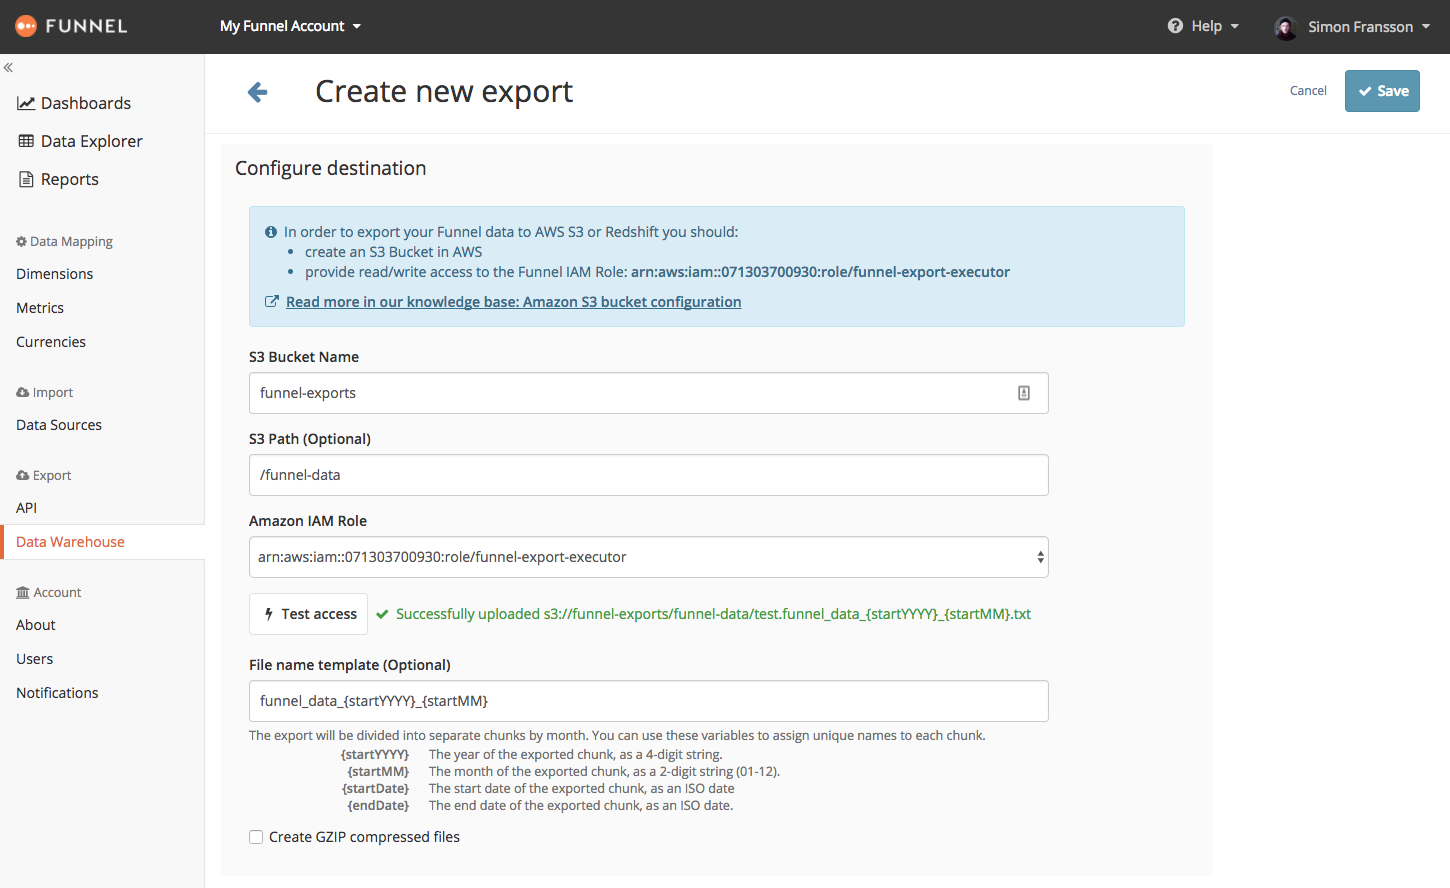Viewport: 1450px width, 888px height.
Task: Collapse the sidebar with double chevron
Action: coord(8,68)
